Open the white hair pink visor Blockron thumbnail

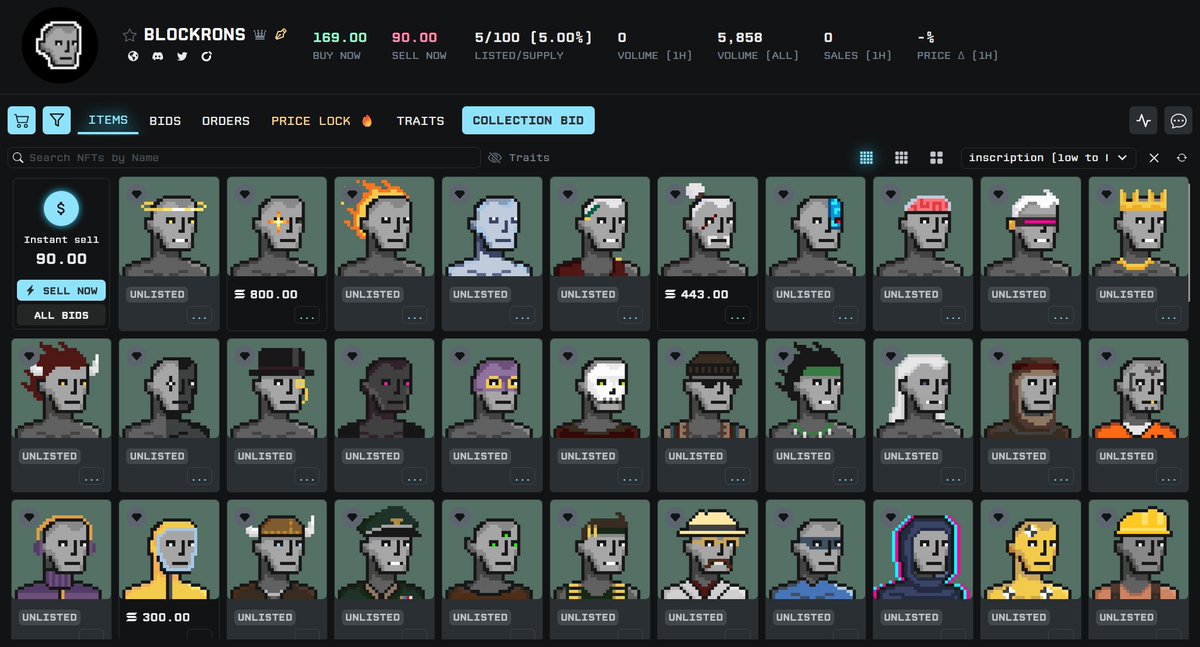click(x=1031, y=227)
